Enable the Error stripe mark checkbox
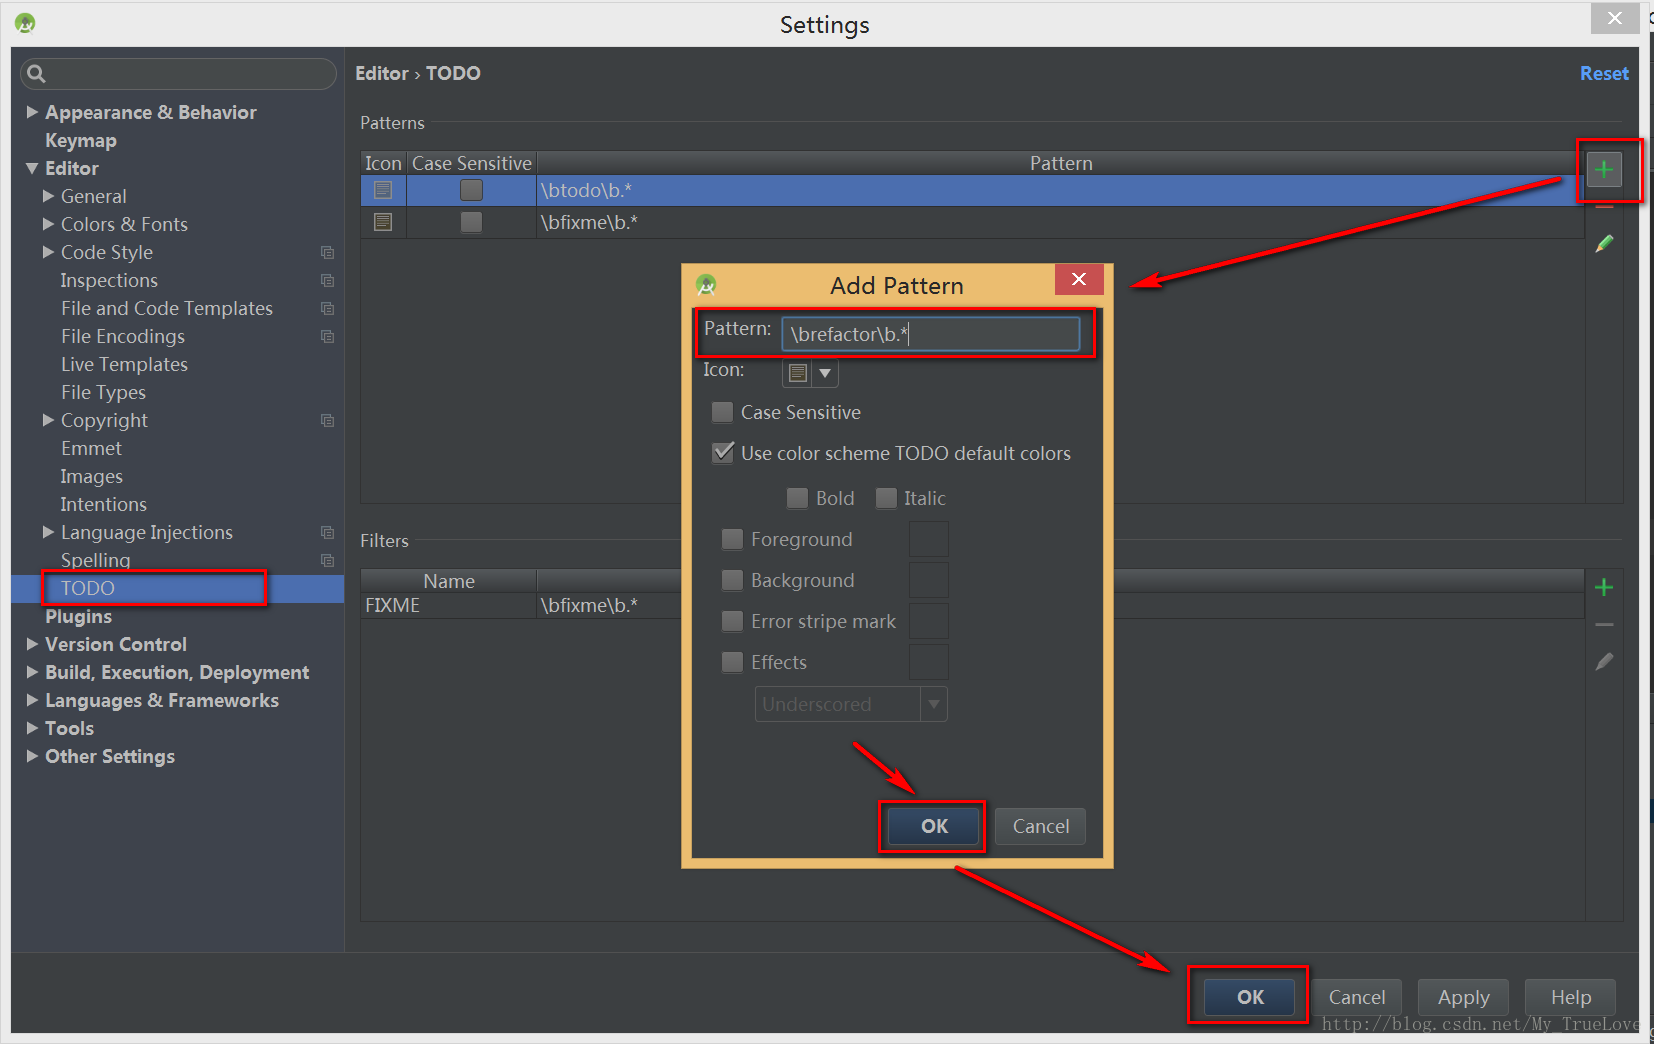Viewport: 1654px width, 1044px height. pyautogui.click(x=732, y=621)
